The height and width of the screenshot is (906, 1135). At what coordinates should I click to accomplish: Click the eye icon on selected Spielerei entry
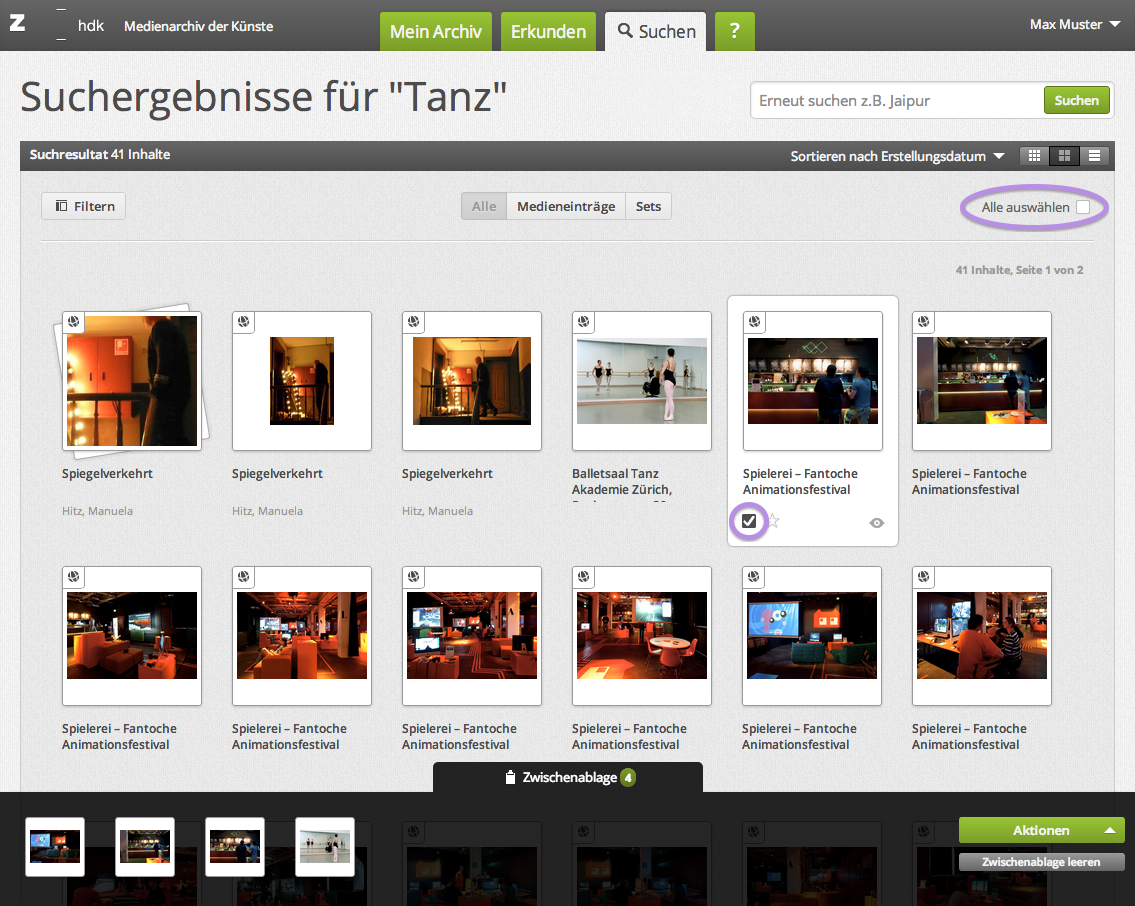click(877, 522)
